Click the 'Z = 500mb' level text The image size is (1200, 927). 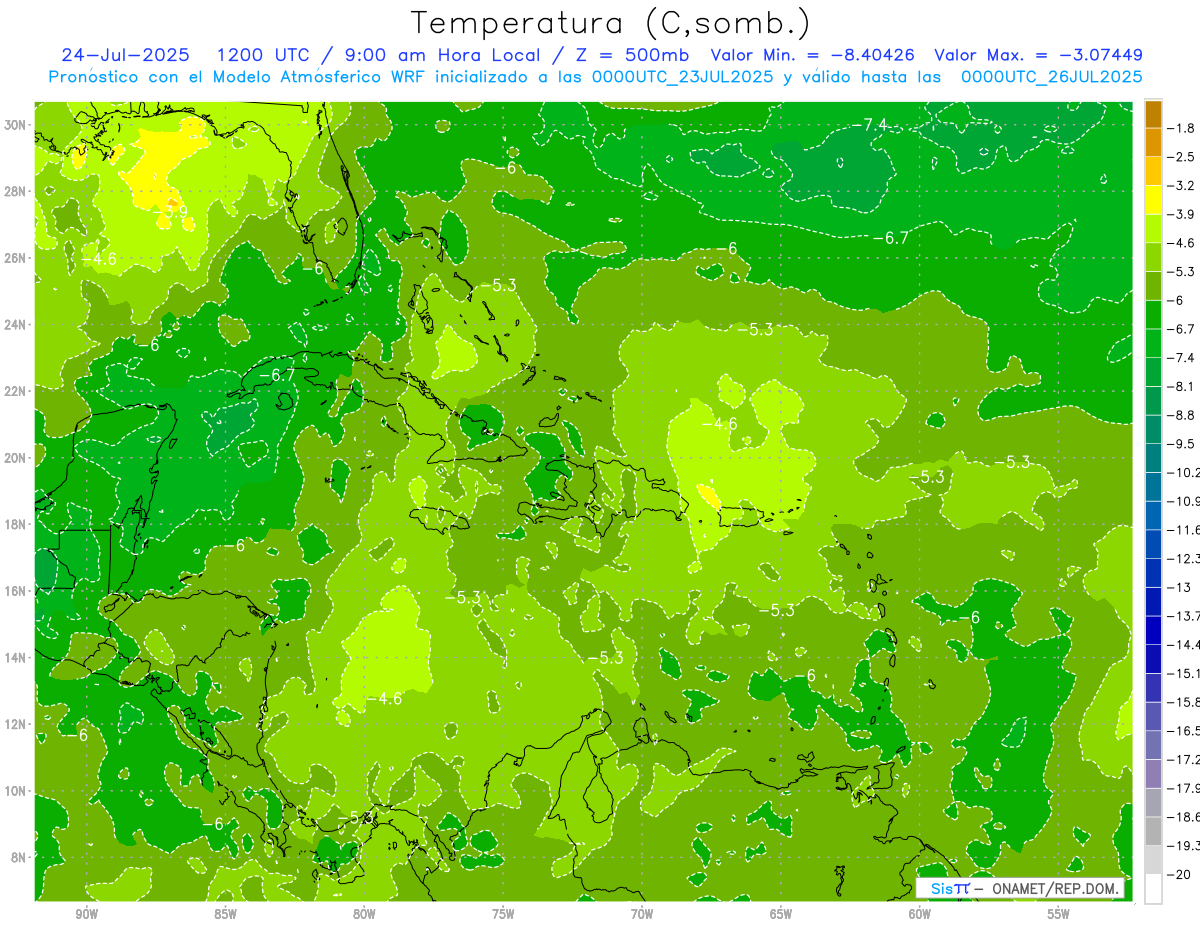pos(631,55)
